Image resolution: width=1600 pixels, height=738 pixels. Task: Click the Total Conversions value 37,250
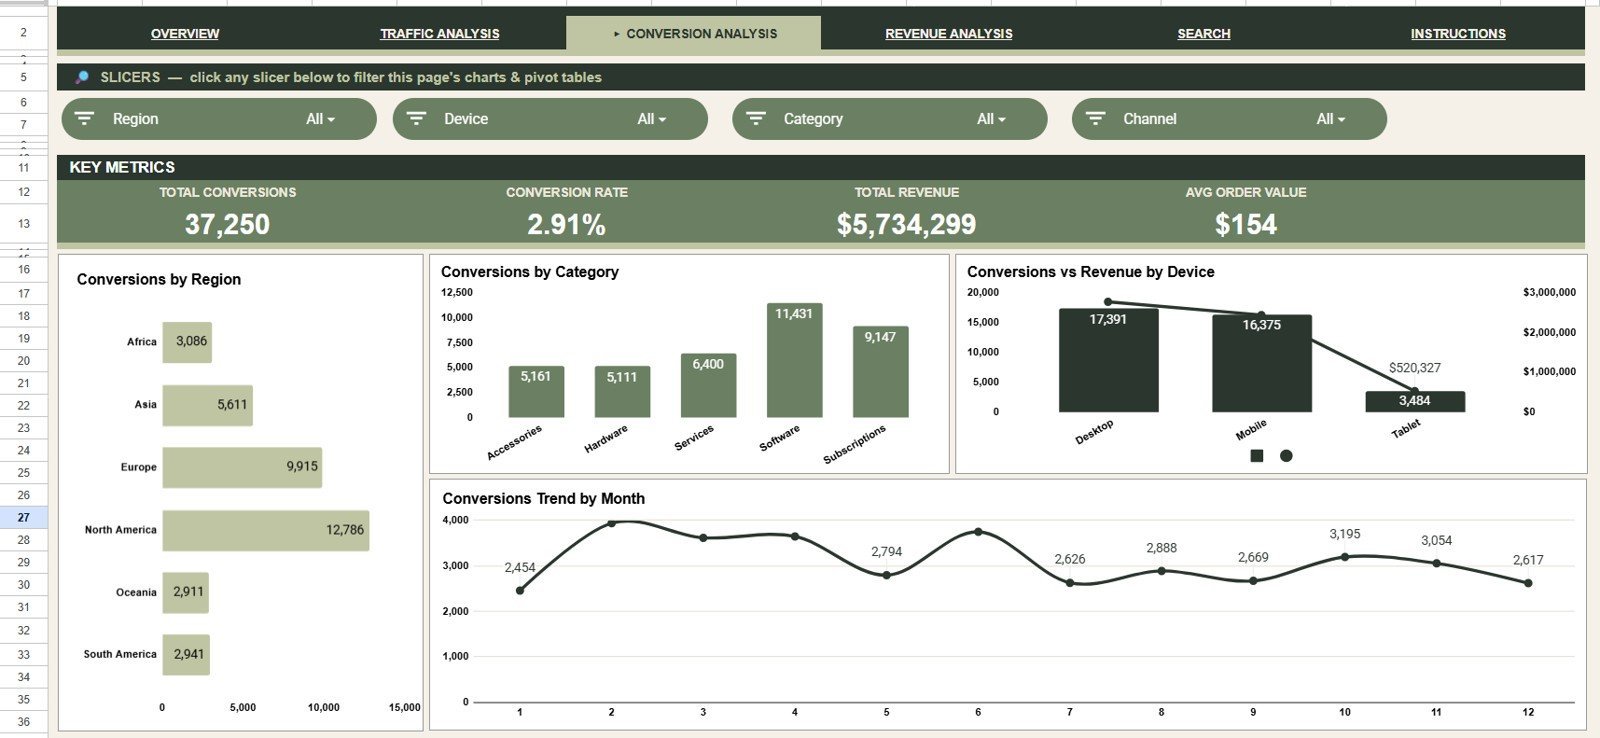point(227,224)
